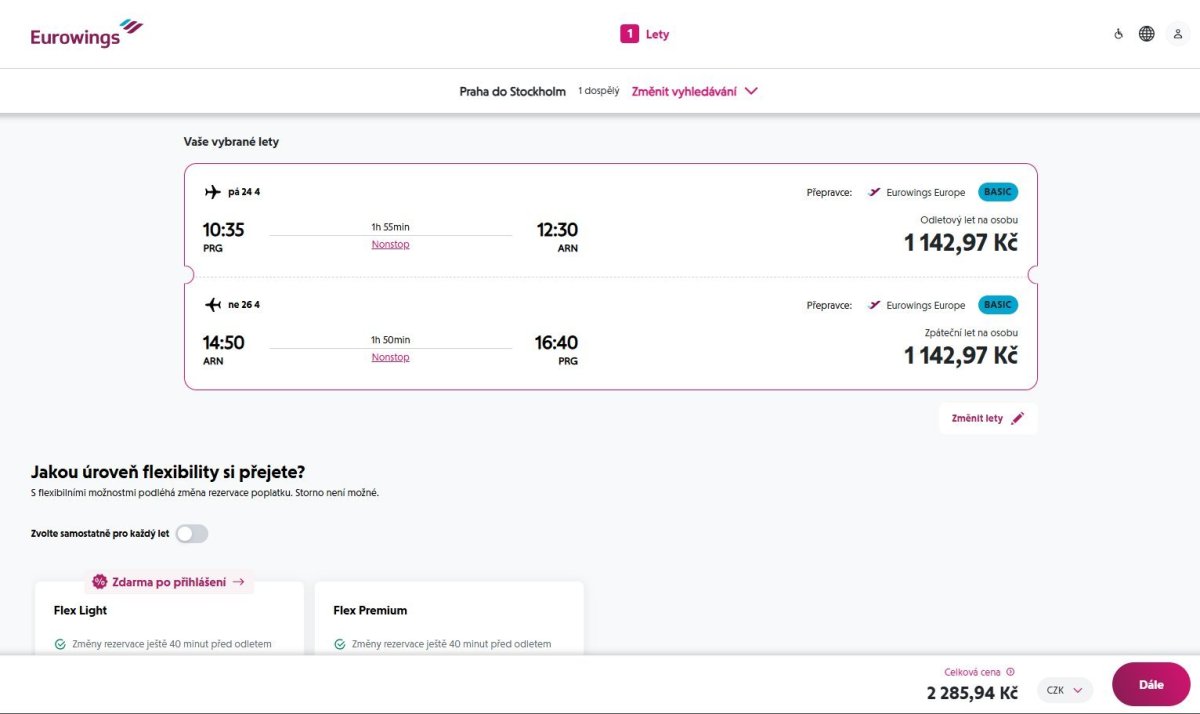Click Nonstop link for the 10:35 flight
Viewport: 1200px width, 714px height.
coord(390,245)
